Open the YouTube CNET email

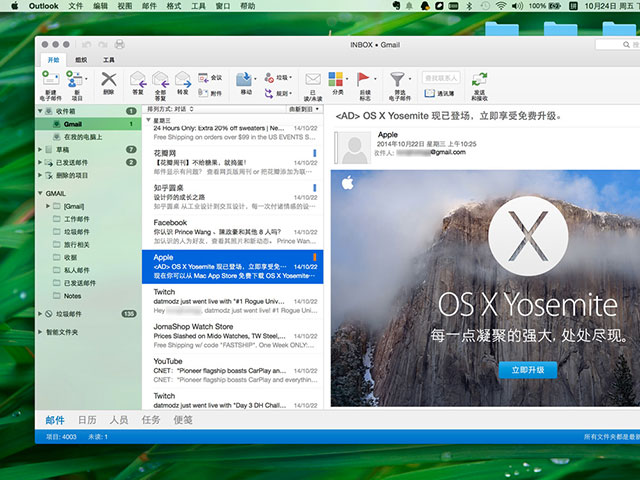[x=233, y=371]
